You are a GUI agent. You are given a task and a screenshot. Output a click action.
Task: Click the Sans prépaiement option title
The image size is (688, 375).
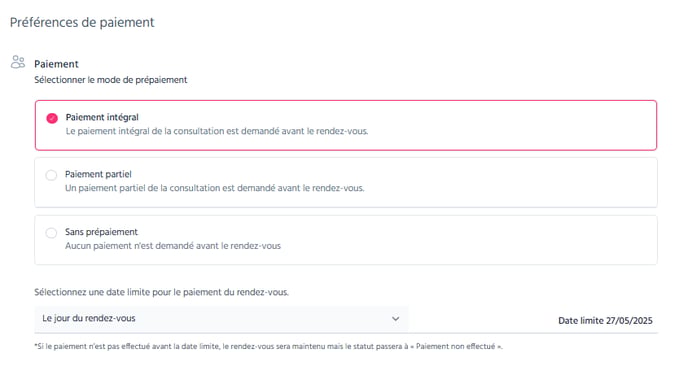click(101, 232)
